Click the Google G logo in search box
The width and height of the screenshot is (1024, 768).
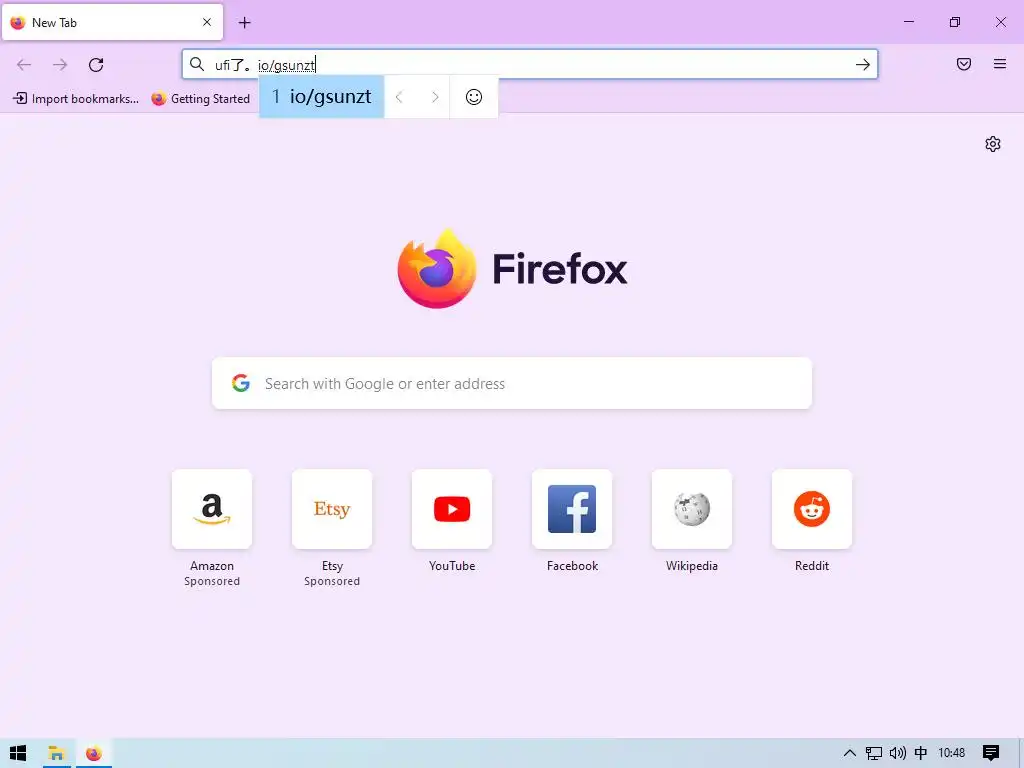241,383
